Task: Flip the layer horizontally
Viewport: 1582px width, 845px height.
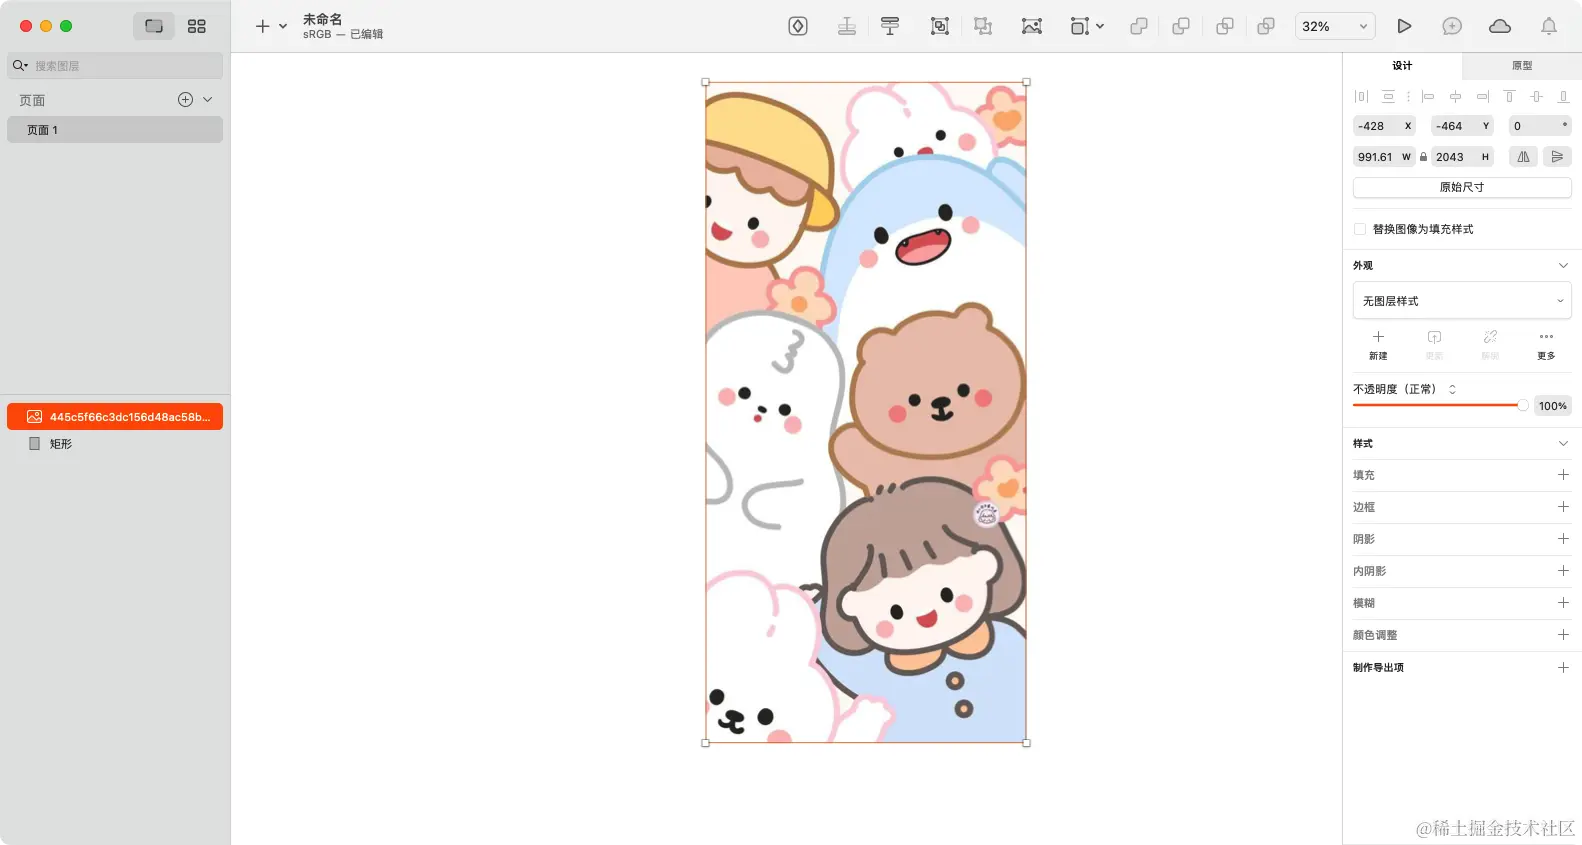Action: [1523, 157]
